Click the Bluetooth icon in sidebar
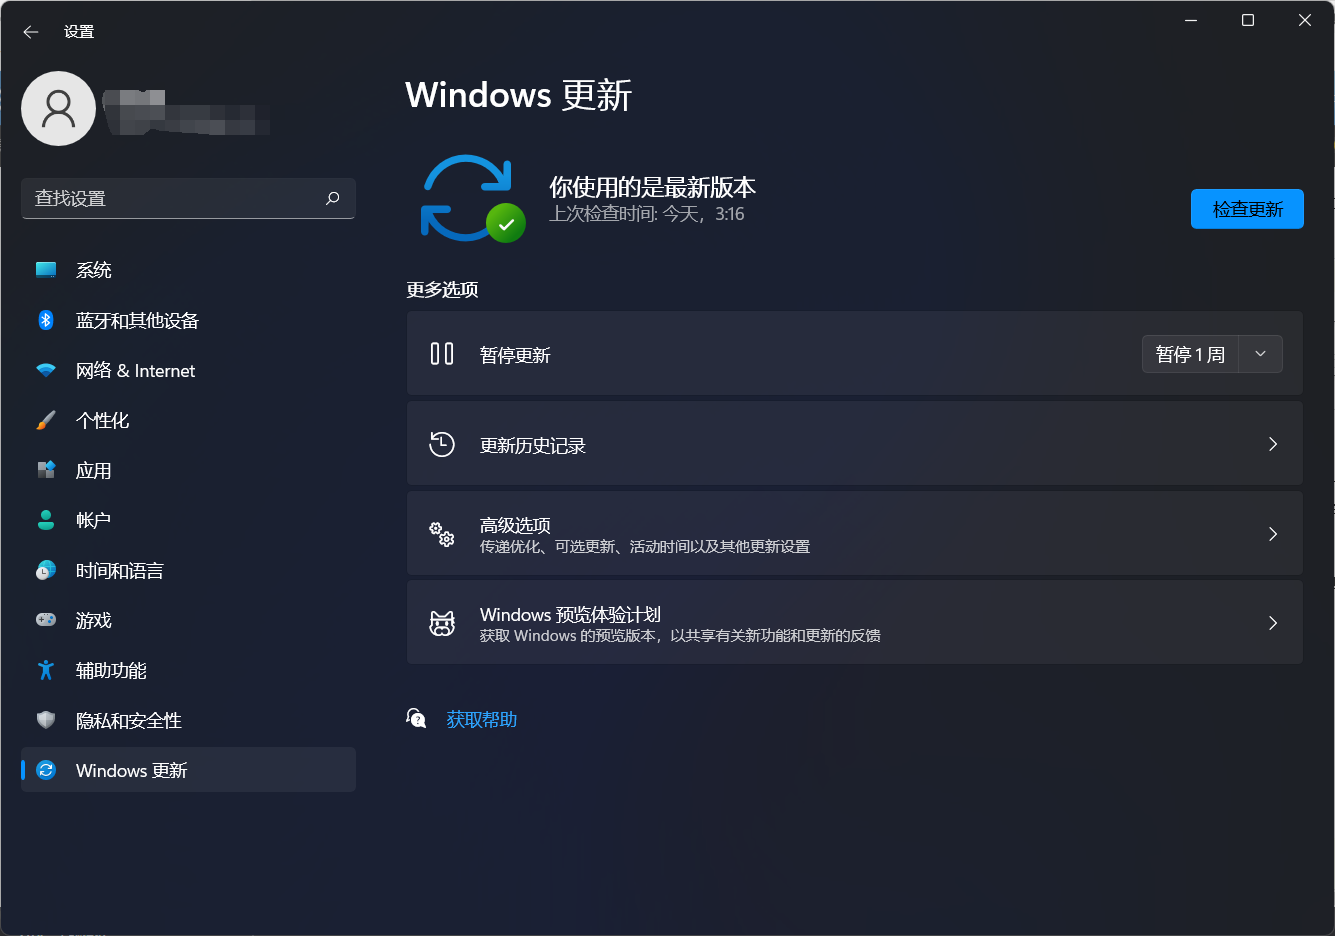 (46, 320)
